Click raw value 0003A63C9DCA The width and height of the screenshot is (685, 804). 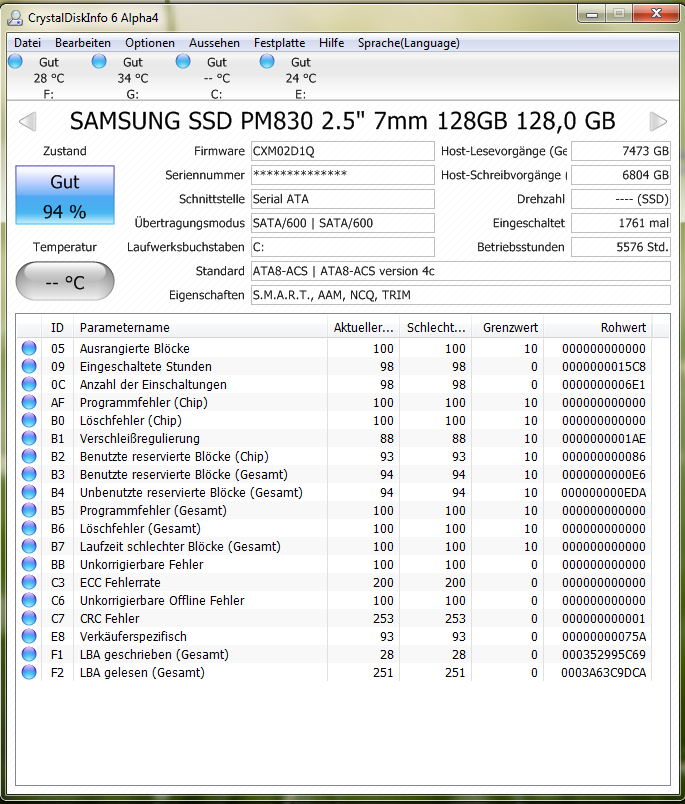pos(603,673)
